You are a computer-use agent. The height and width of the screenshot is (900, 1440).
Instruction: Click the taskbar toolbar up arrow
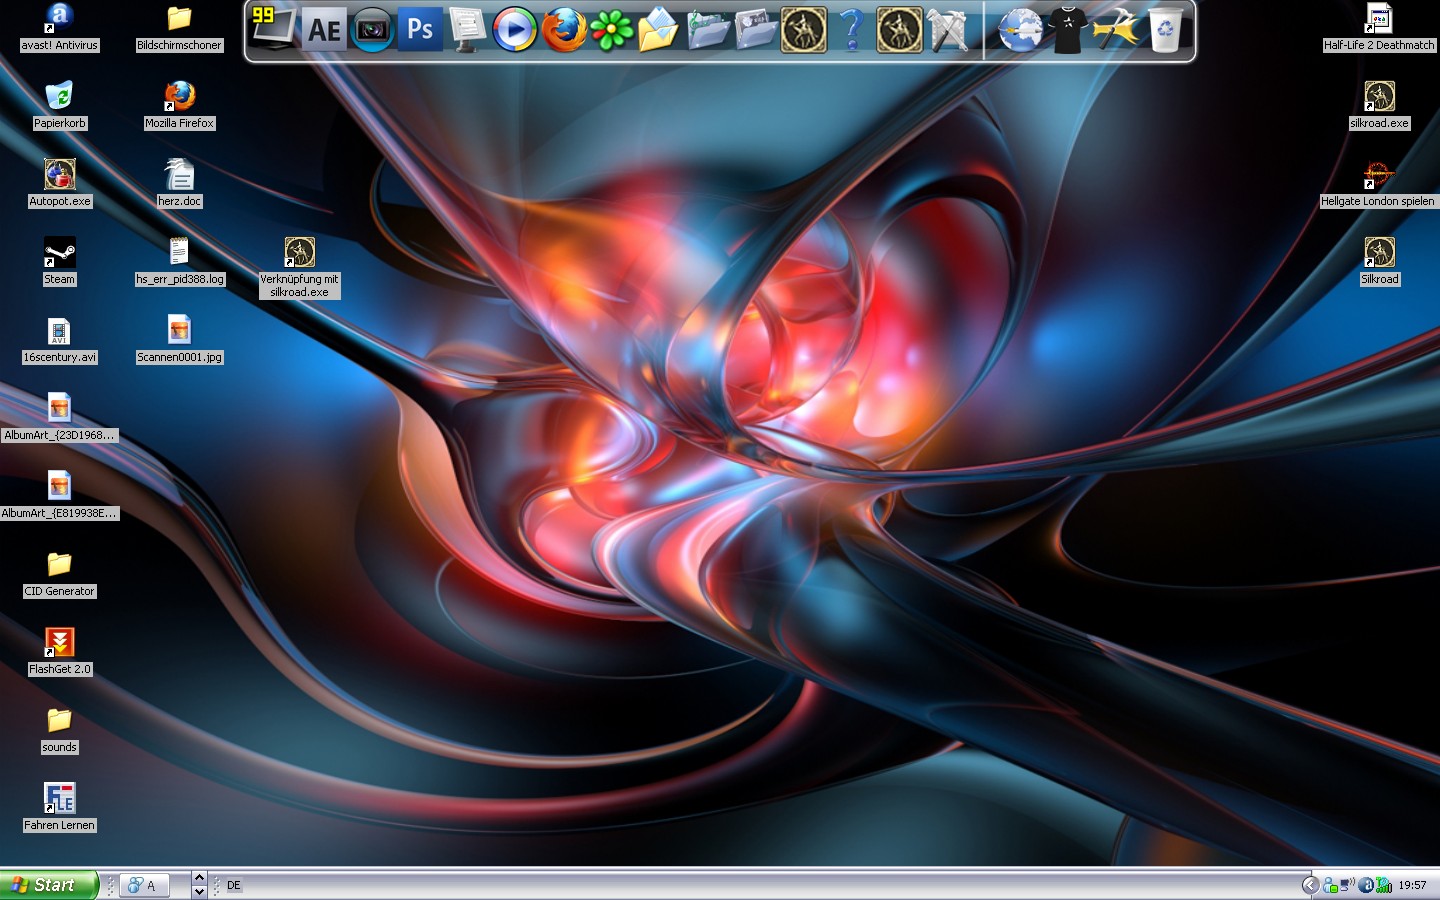pos(199,878)
